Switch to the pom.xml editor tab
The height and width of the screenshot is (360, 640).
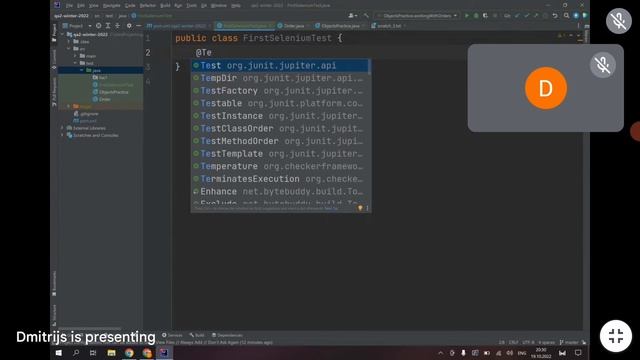tap(179, 26)
